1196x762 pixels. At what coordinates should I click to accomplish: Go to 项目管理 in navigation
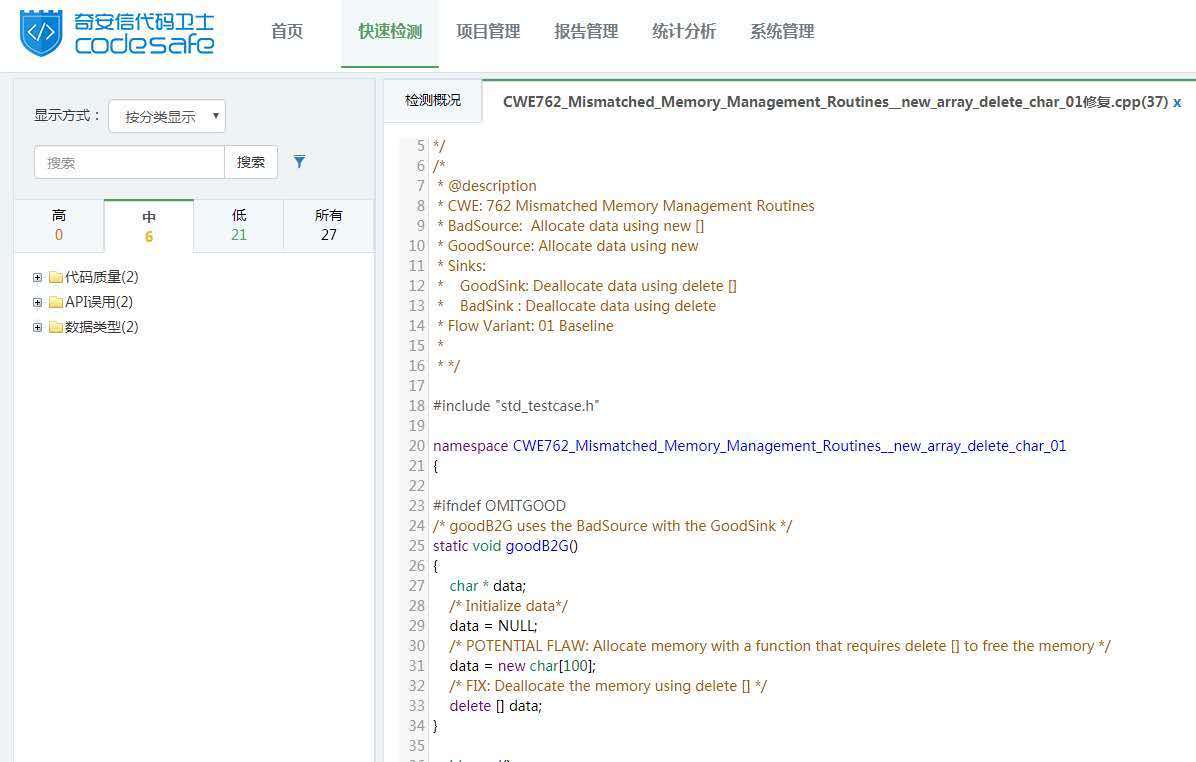point(488,32)
